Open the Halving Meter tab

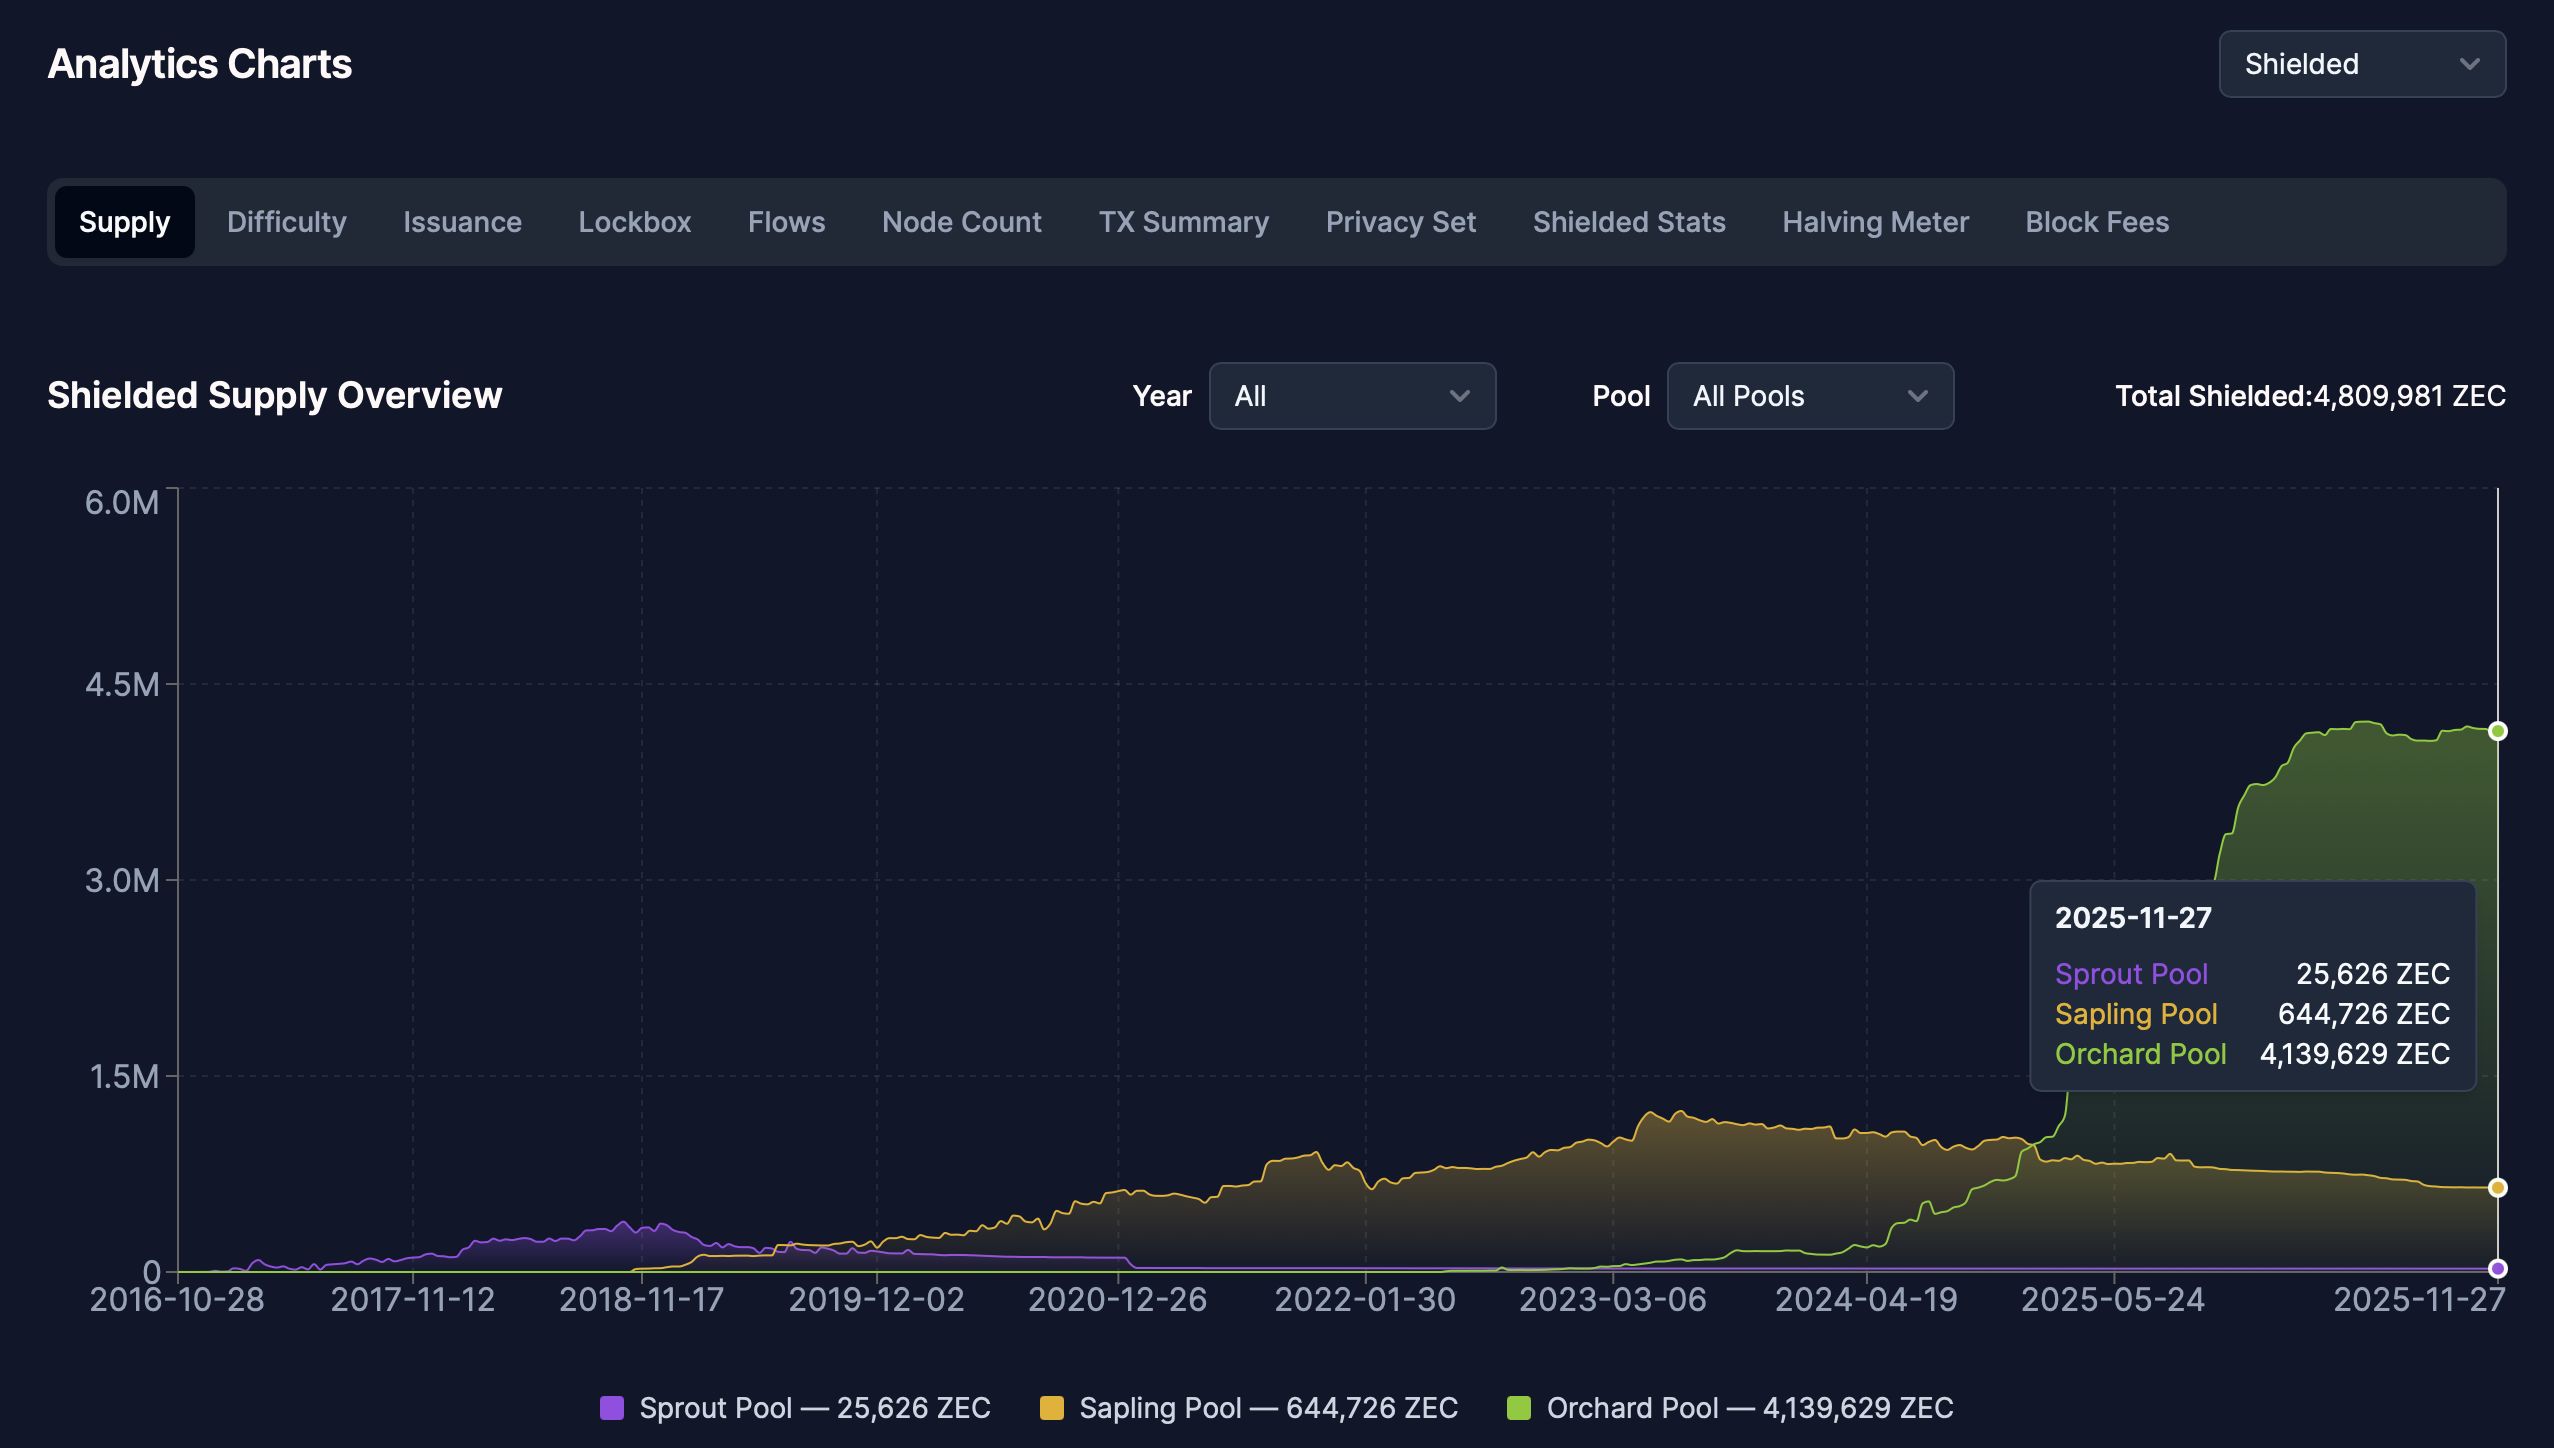coord(1874,222)
